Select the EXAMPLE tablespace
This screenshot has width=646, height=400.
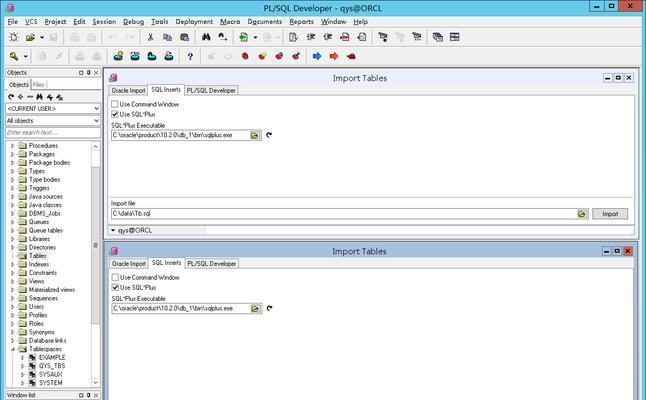[52, 357]
